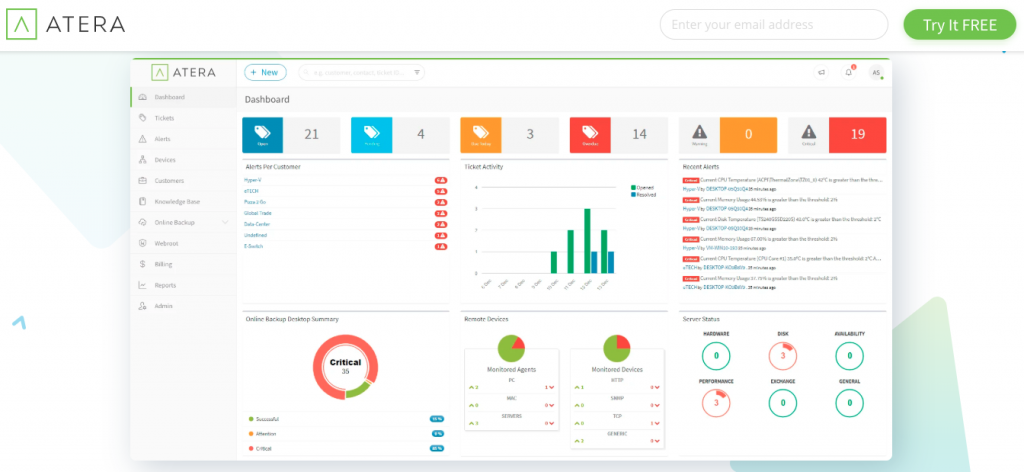The width and height of the screenshot is (1024, 472).
Task: Click the Alerts triangle icon in sidebar
Action: pyautogui.click(x=142, y=139)
